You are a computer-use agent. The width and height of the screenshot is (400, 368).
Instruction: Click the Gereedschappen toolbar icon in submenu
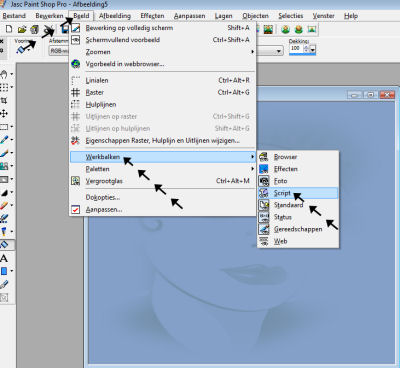pos(264,229)
